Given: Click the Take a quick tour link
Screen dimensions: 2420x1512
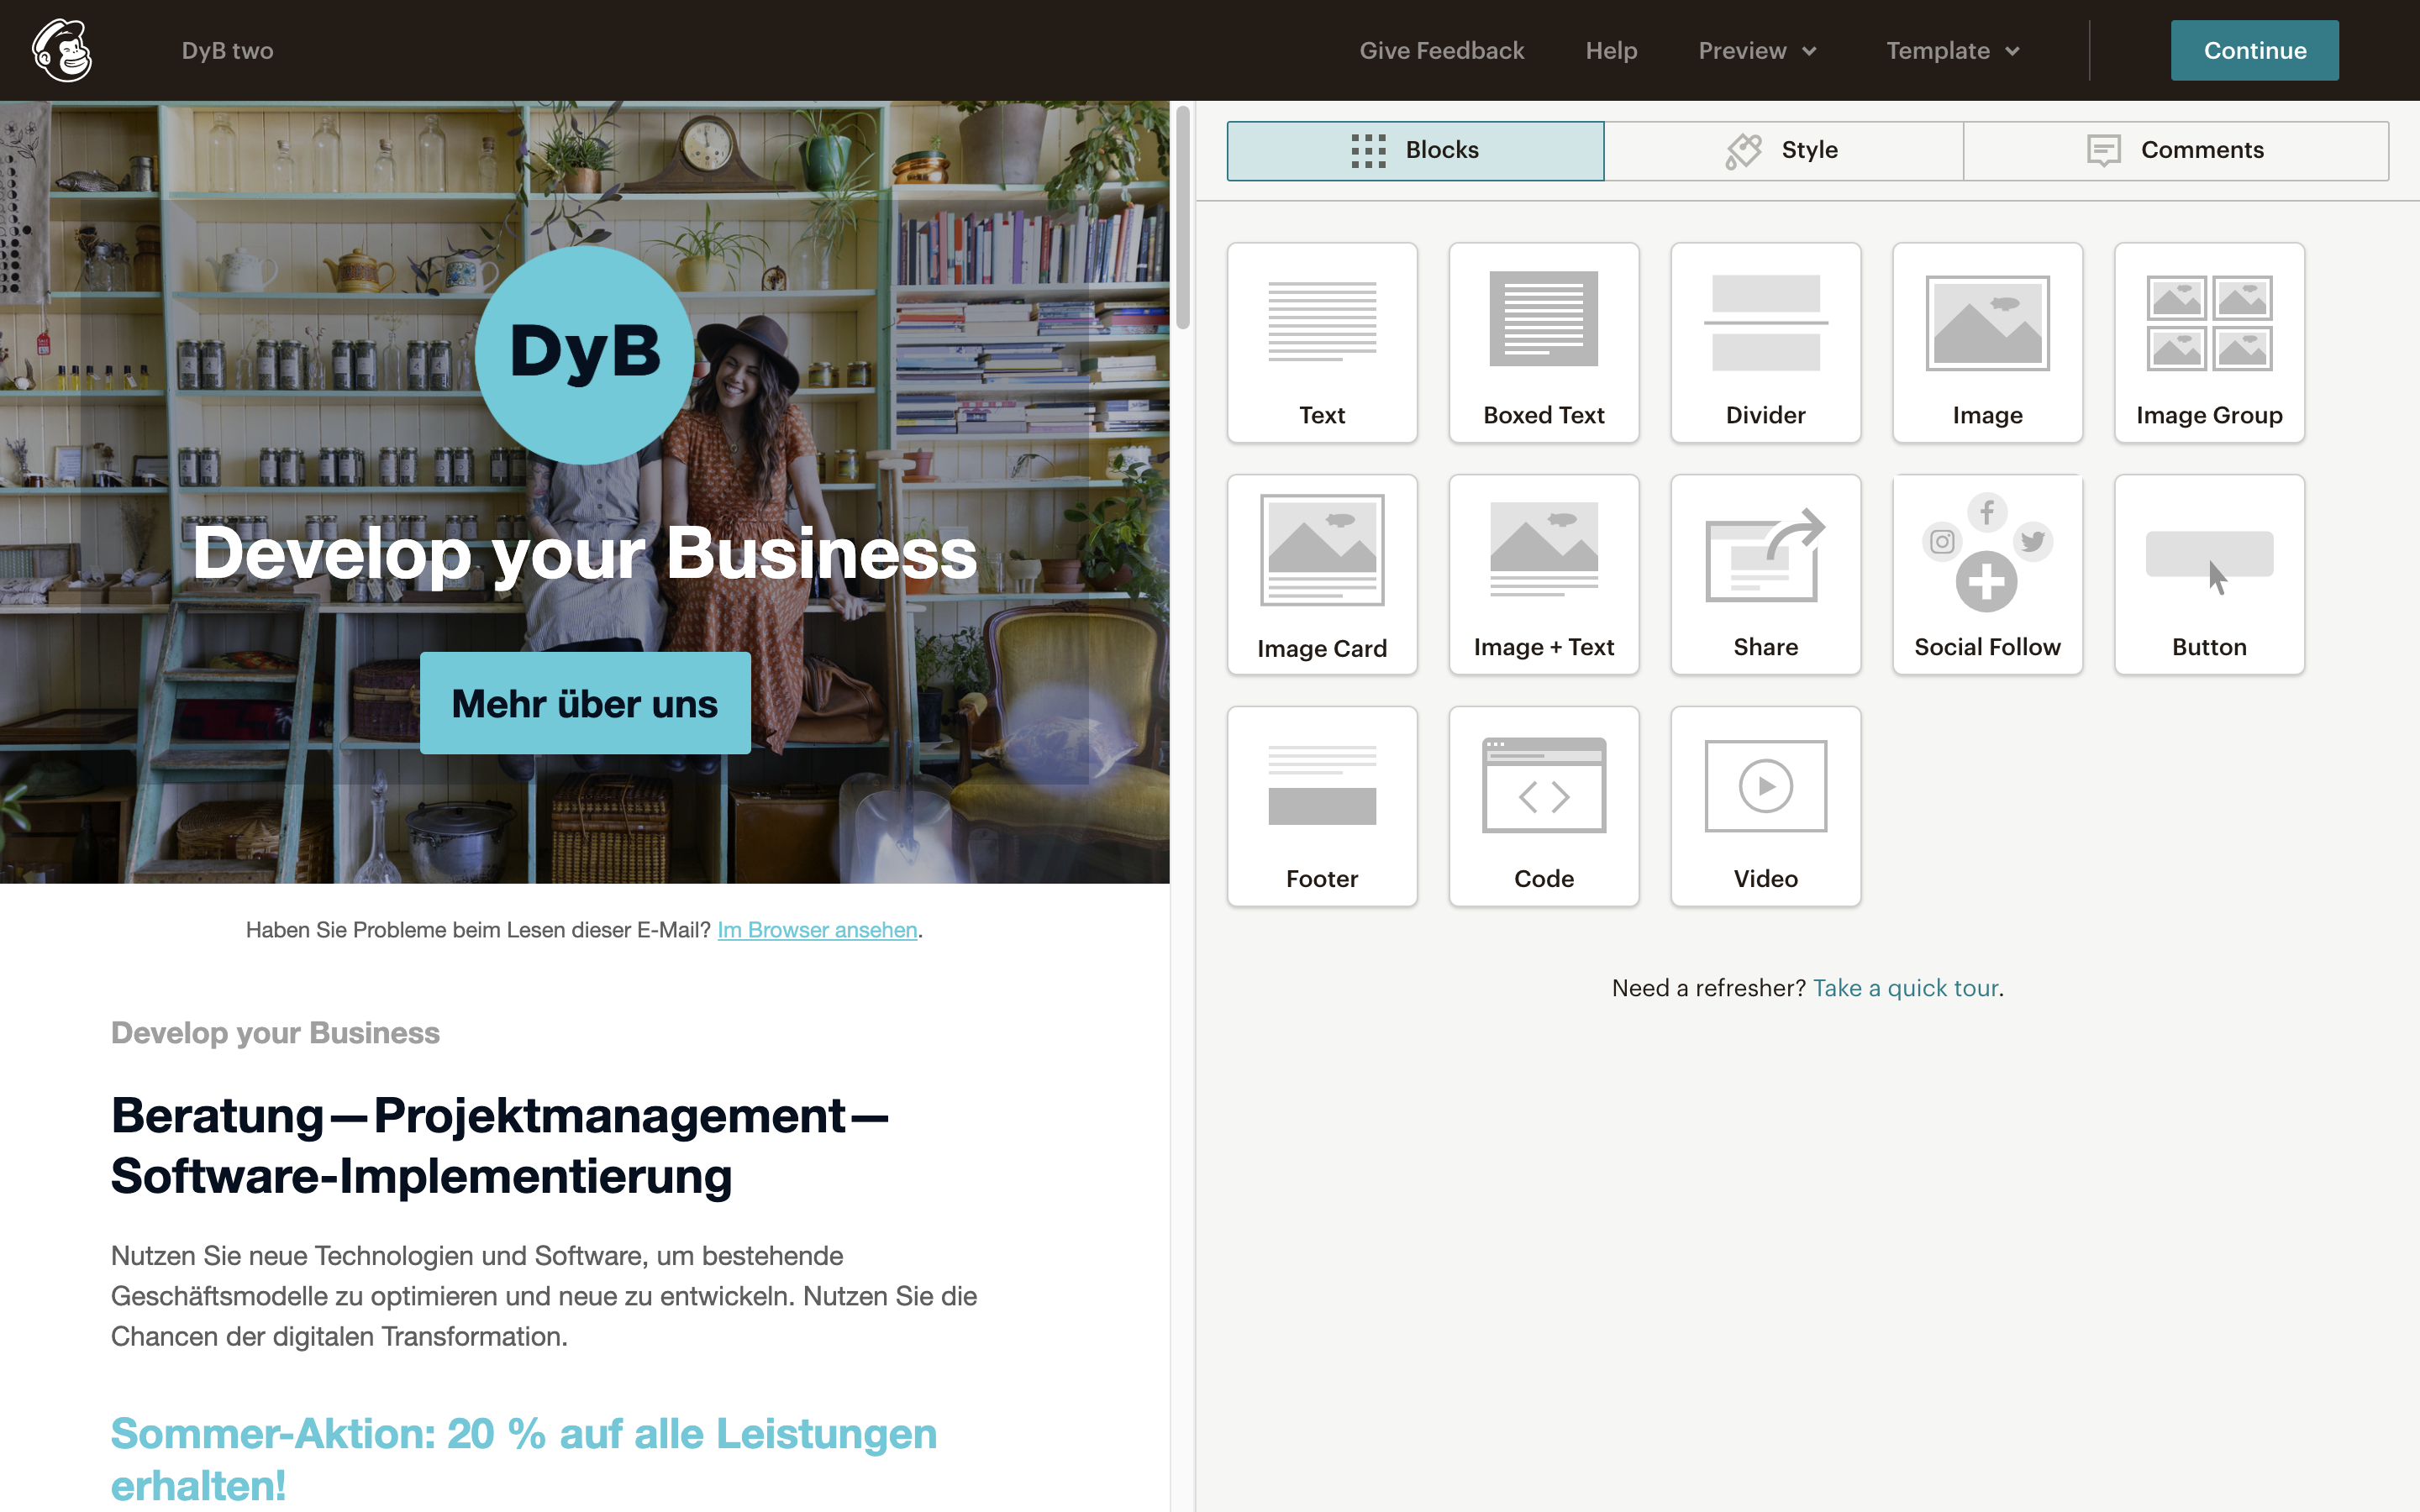Looking at the screenshot, I should (1906, 986).
